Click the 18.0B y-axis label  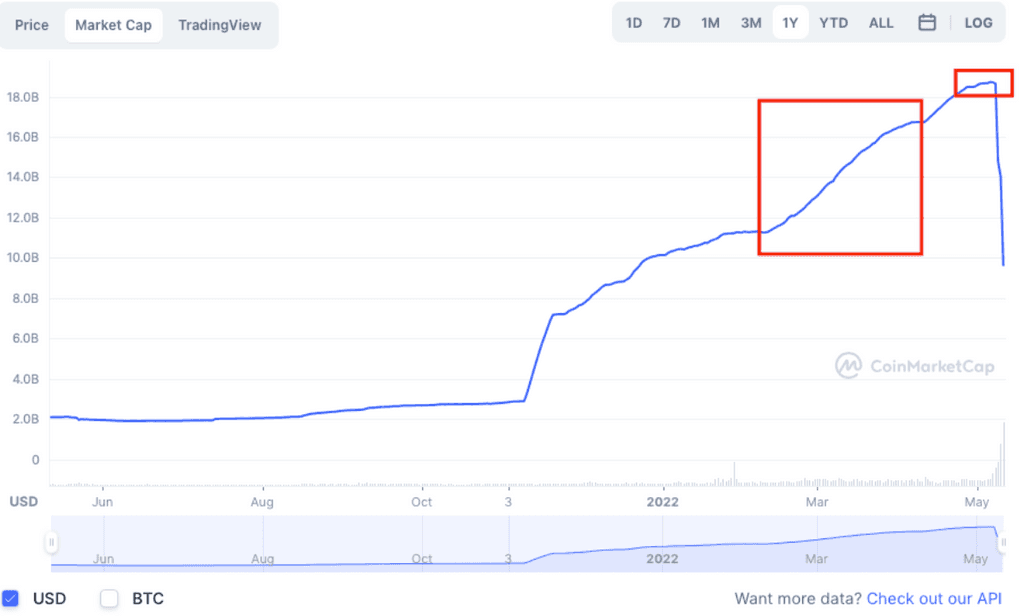point(23,97)
